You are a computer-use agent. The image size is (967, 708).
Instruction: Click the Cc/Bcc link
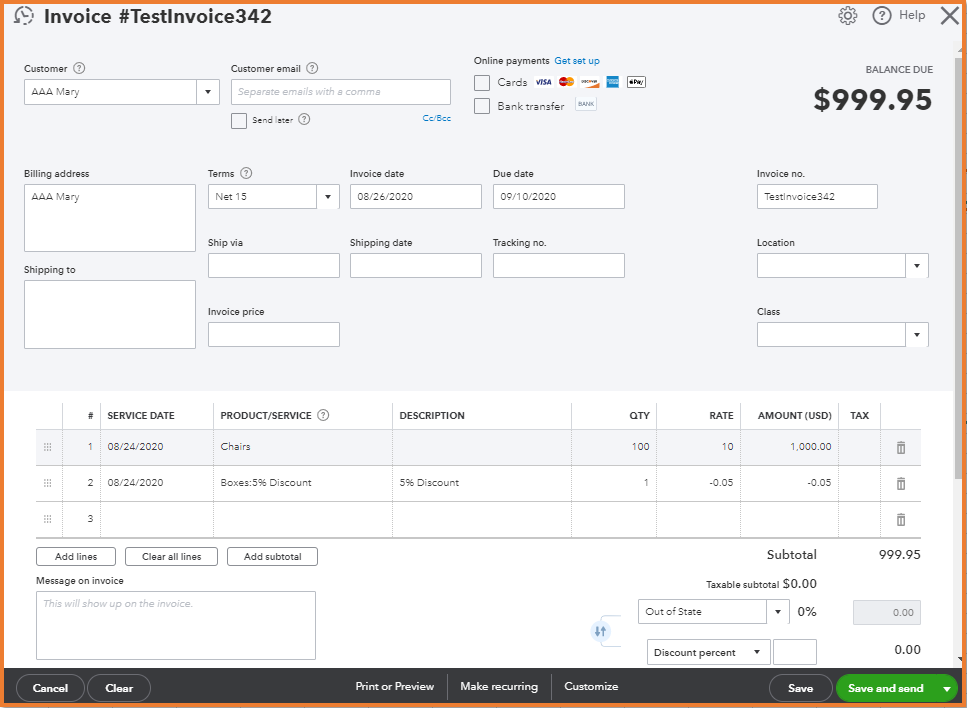point(437,118)
